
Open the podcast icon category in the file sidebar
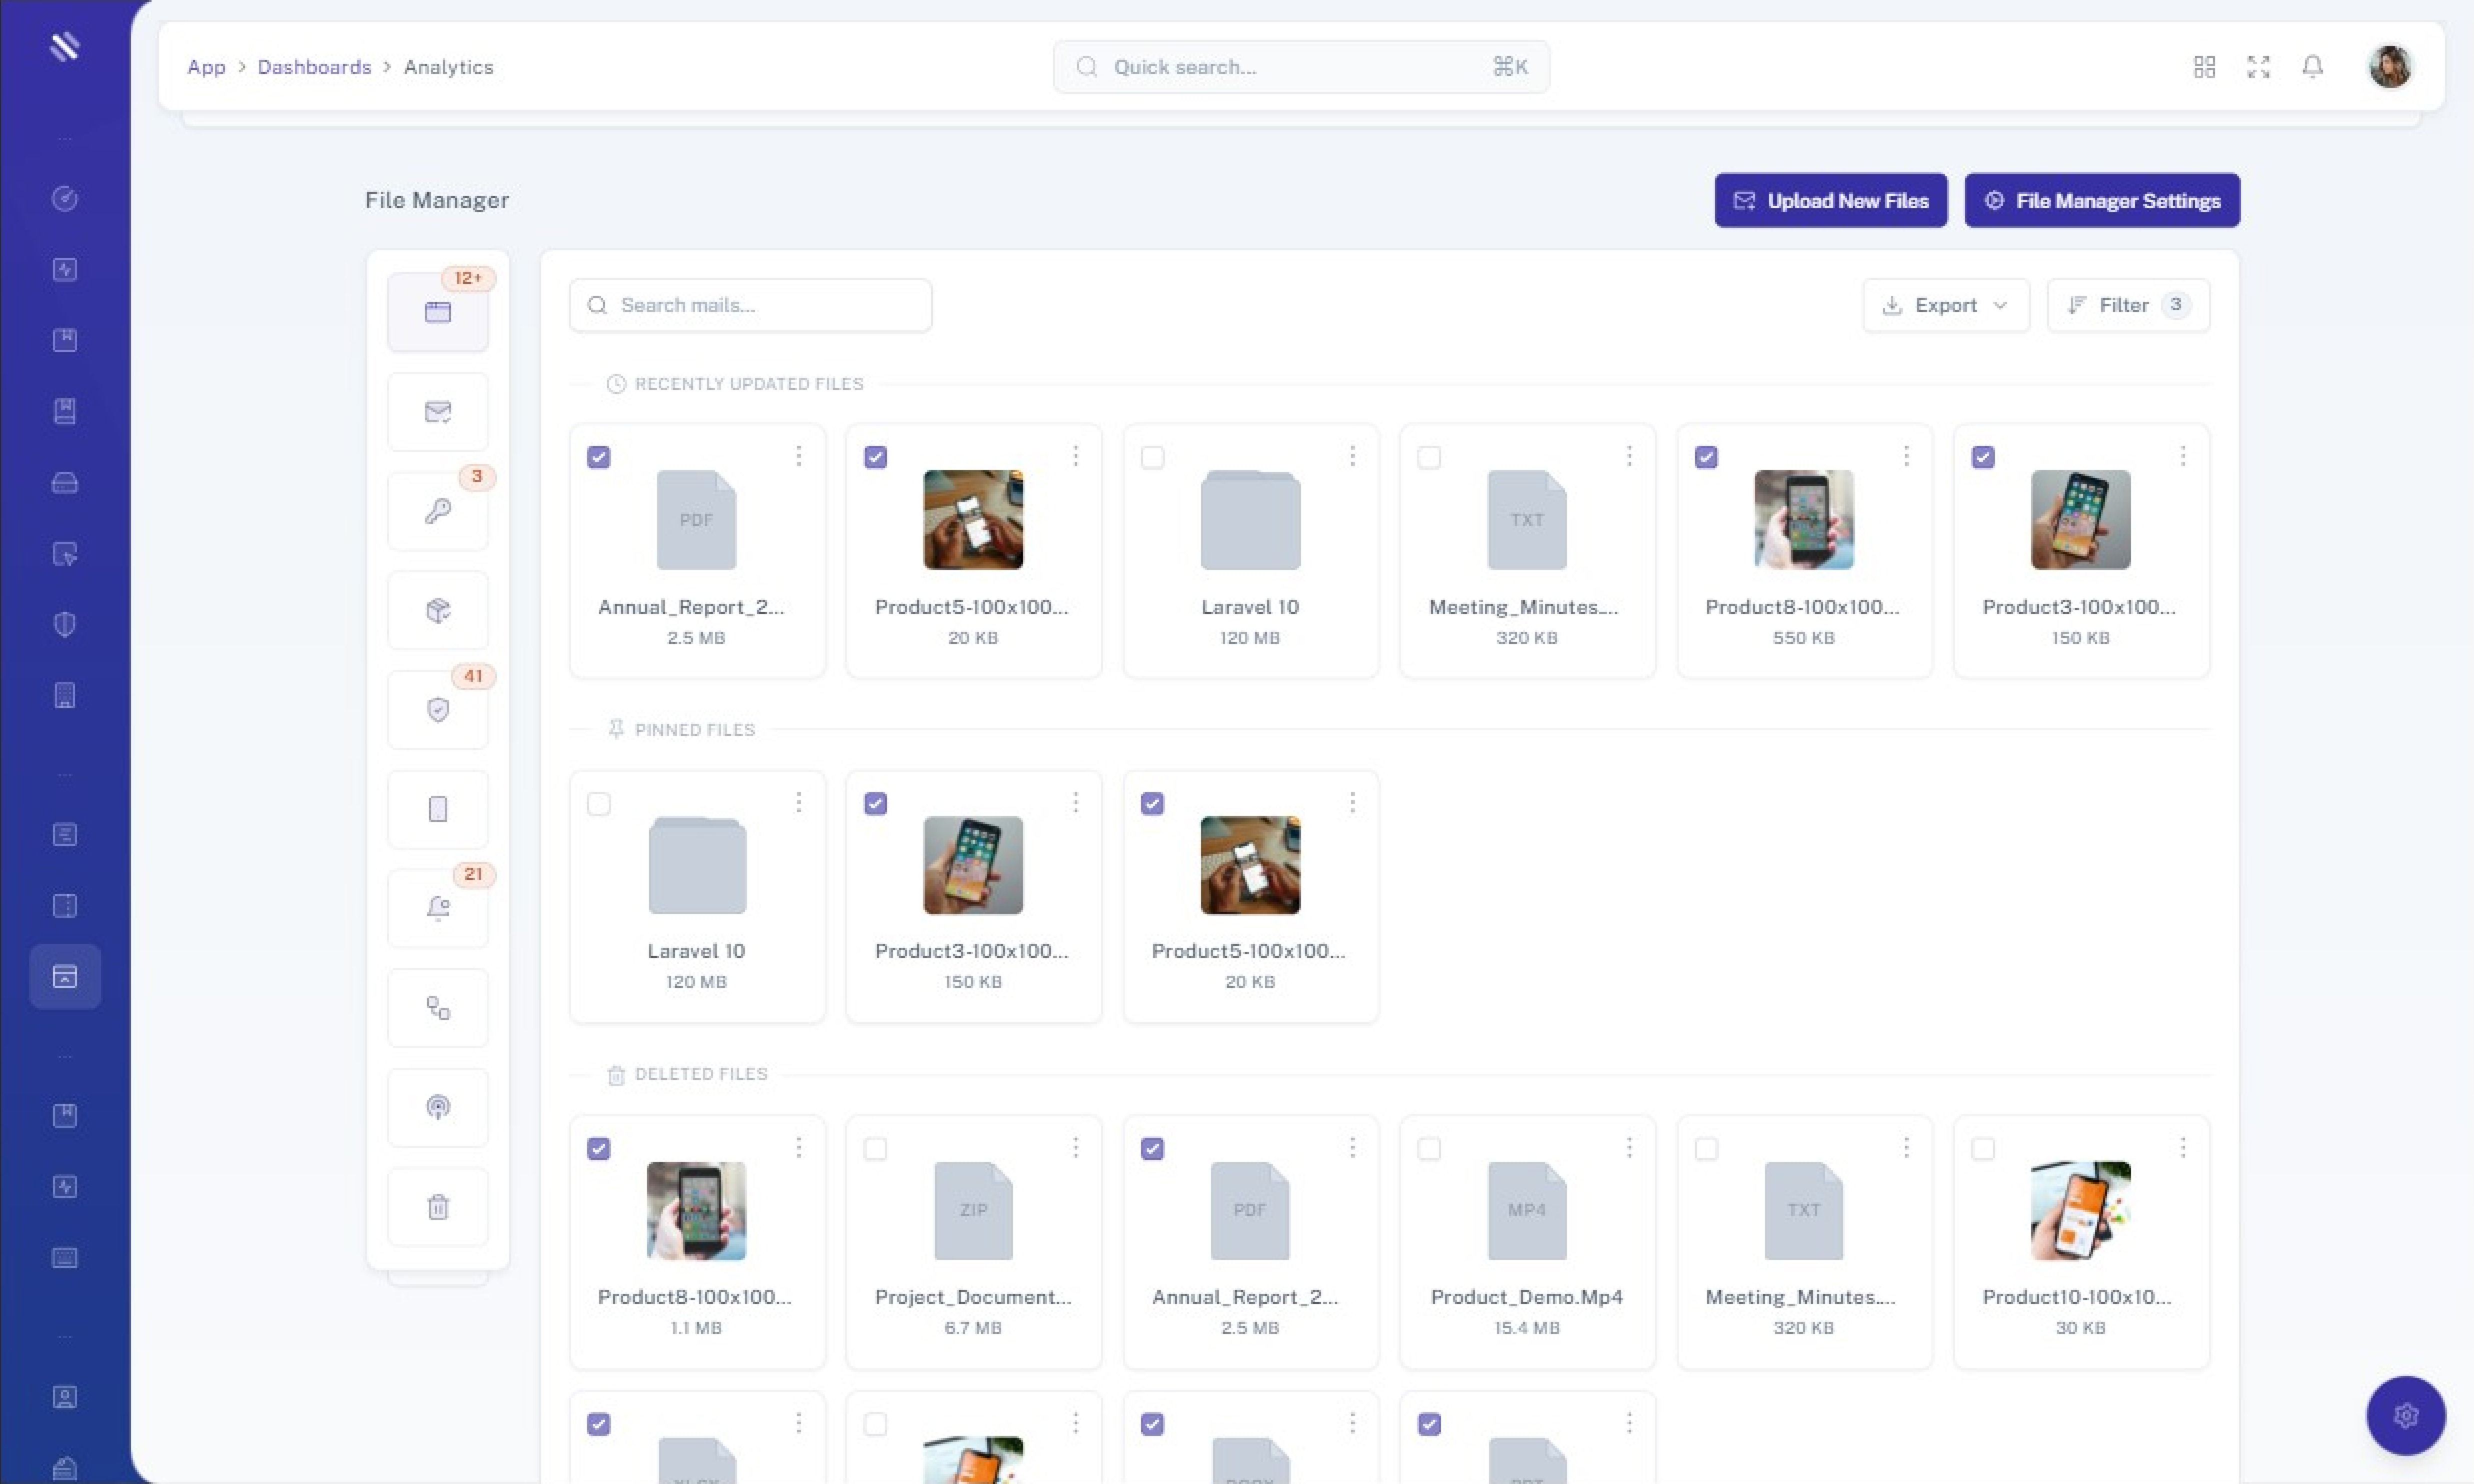click(x=438, y=1107)
